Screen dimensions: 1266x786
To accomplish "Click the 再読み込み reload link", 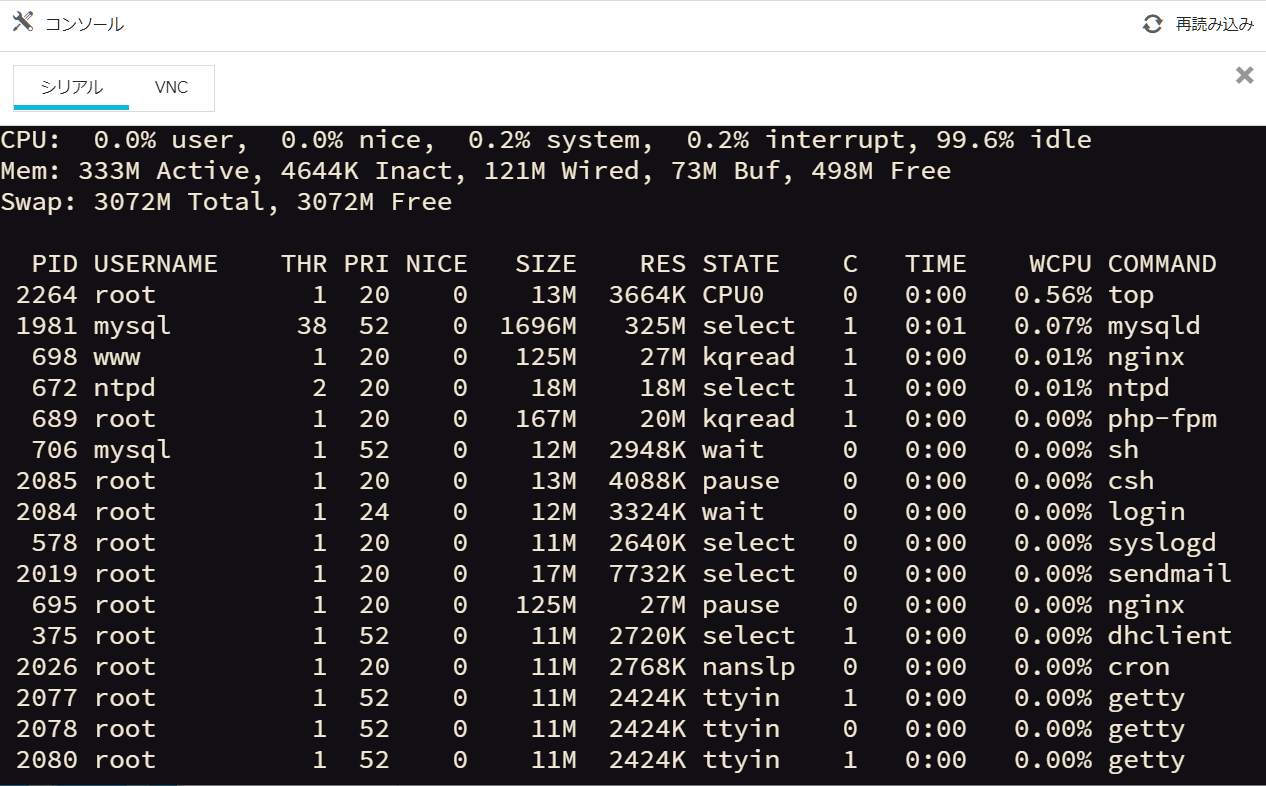I will pos(1215,24).
